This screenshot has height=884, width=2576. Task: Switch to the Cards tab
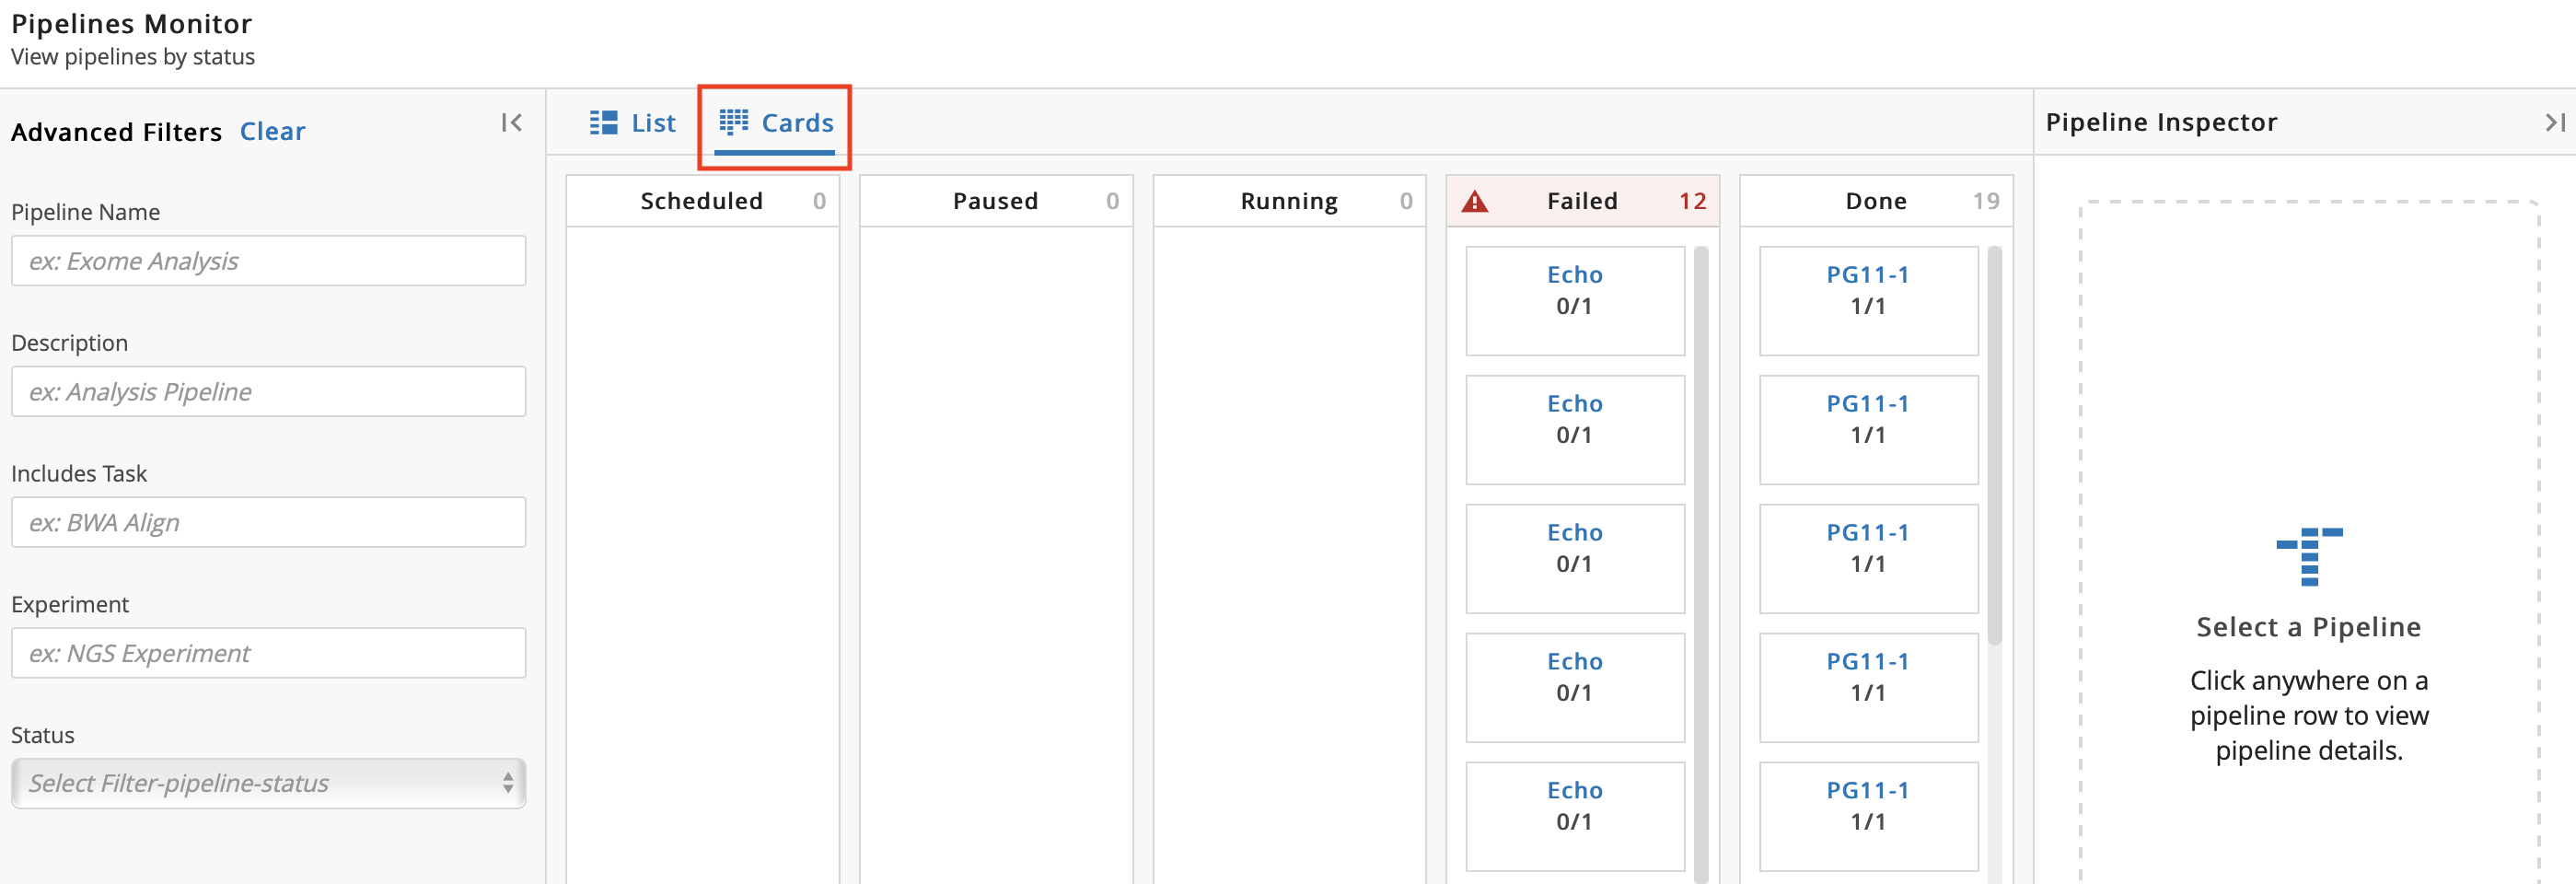776,123
